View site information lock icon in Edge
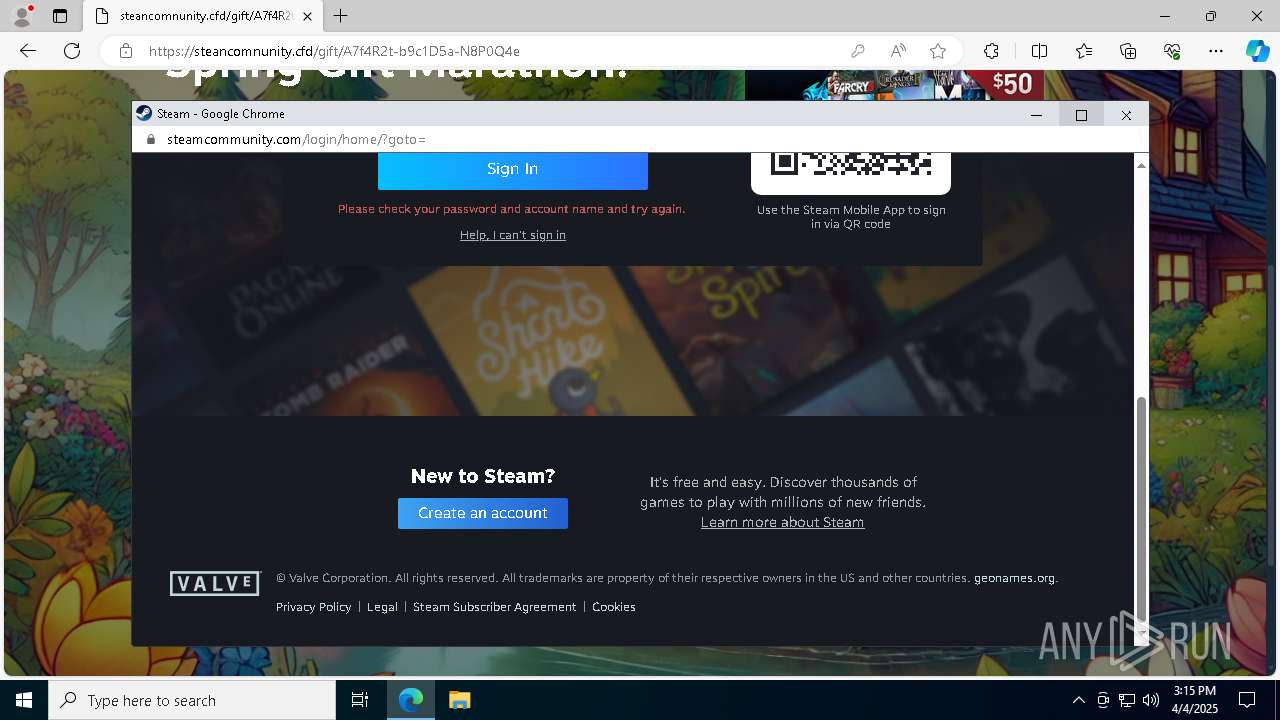The width and height of the screenshot is (1280, 720). click(126, 51)
